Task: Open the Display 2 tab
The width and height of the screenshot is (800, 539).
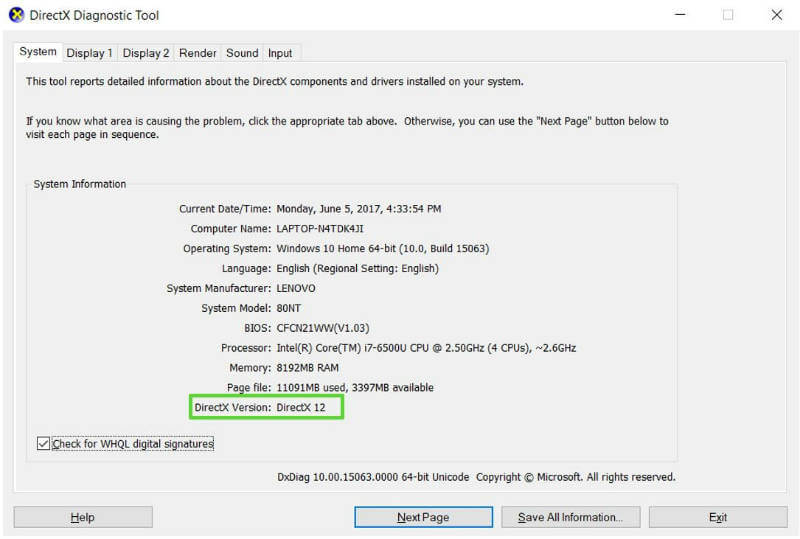Action: (145, 53)
